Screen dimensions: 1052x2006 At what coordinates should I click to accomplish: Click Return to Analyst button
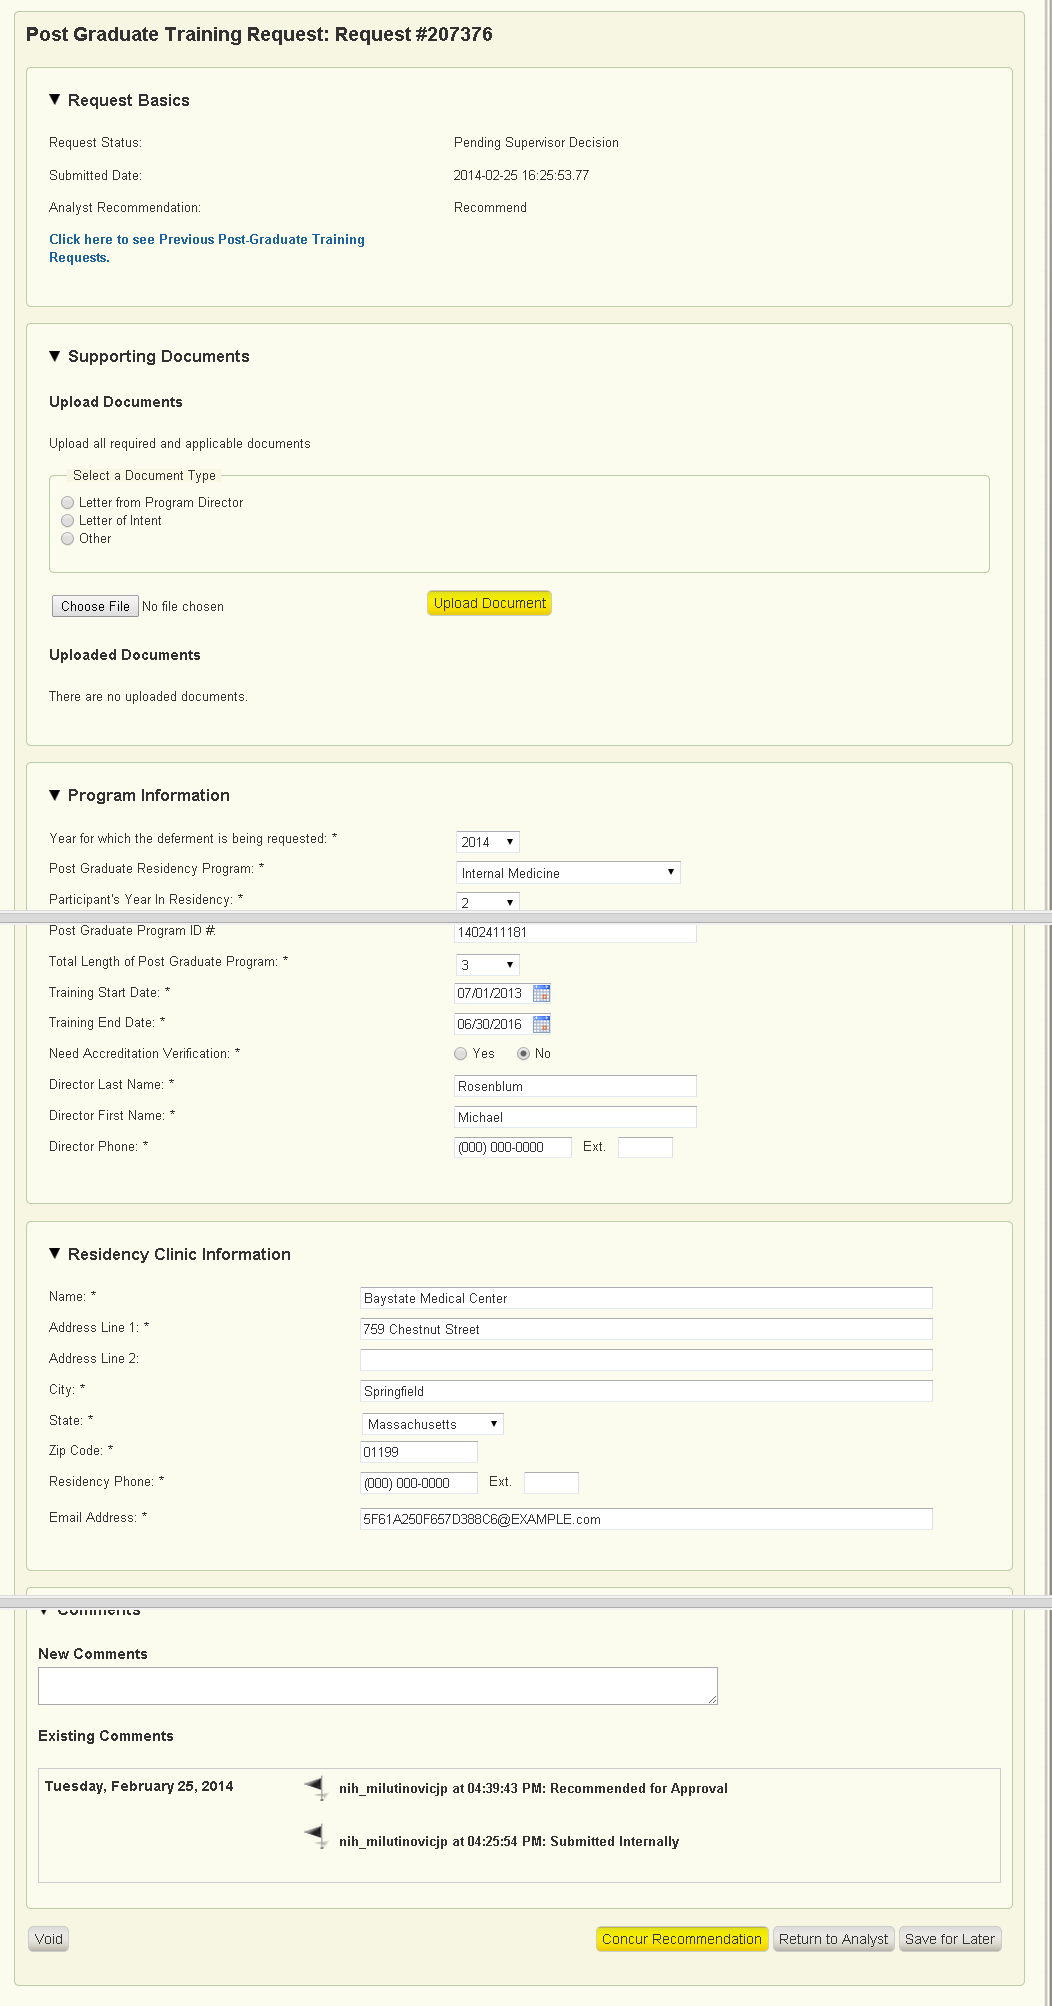[833, 1939]
